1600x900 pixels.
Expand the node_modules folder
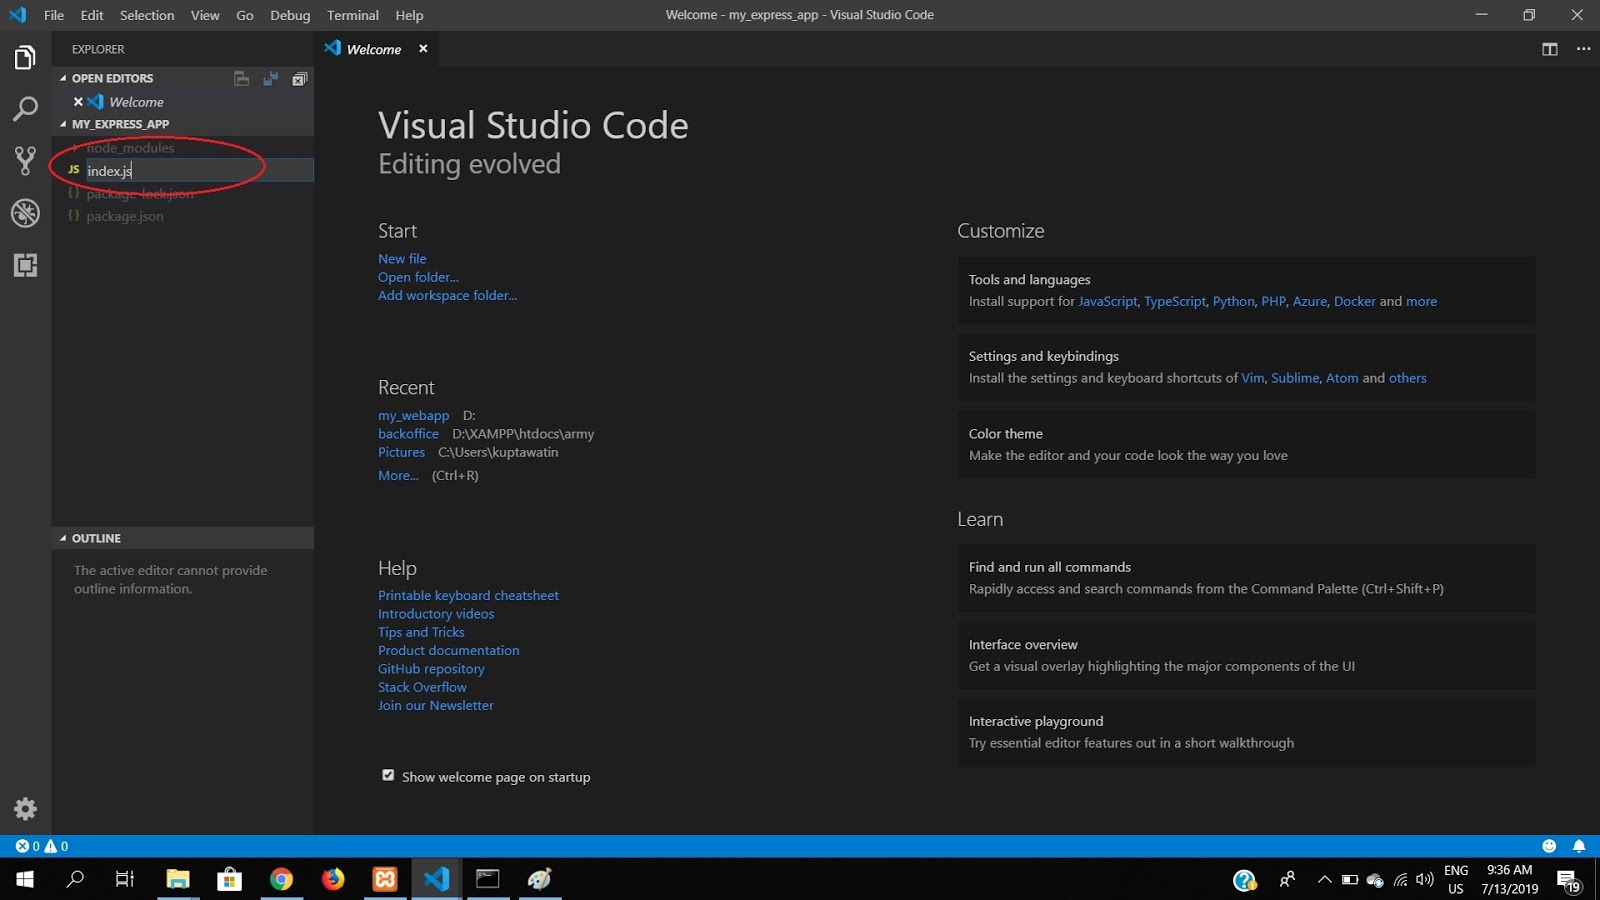point(130,147)
